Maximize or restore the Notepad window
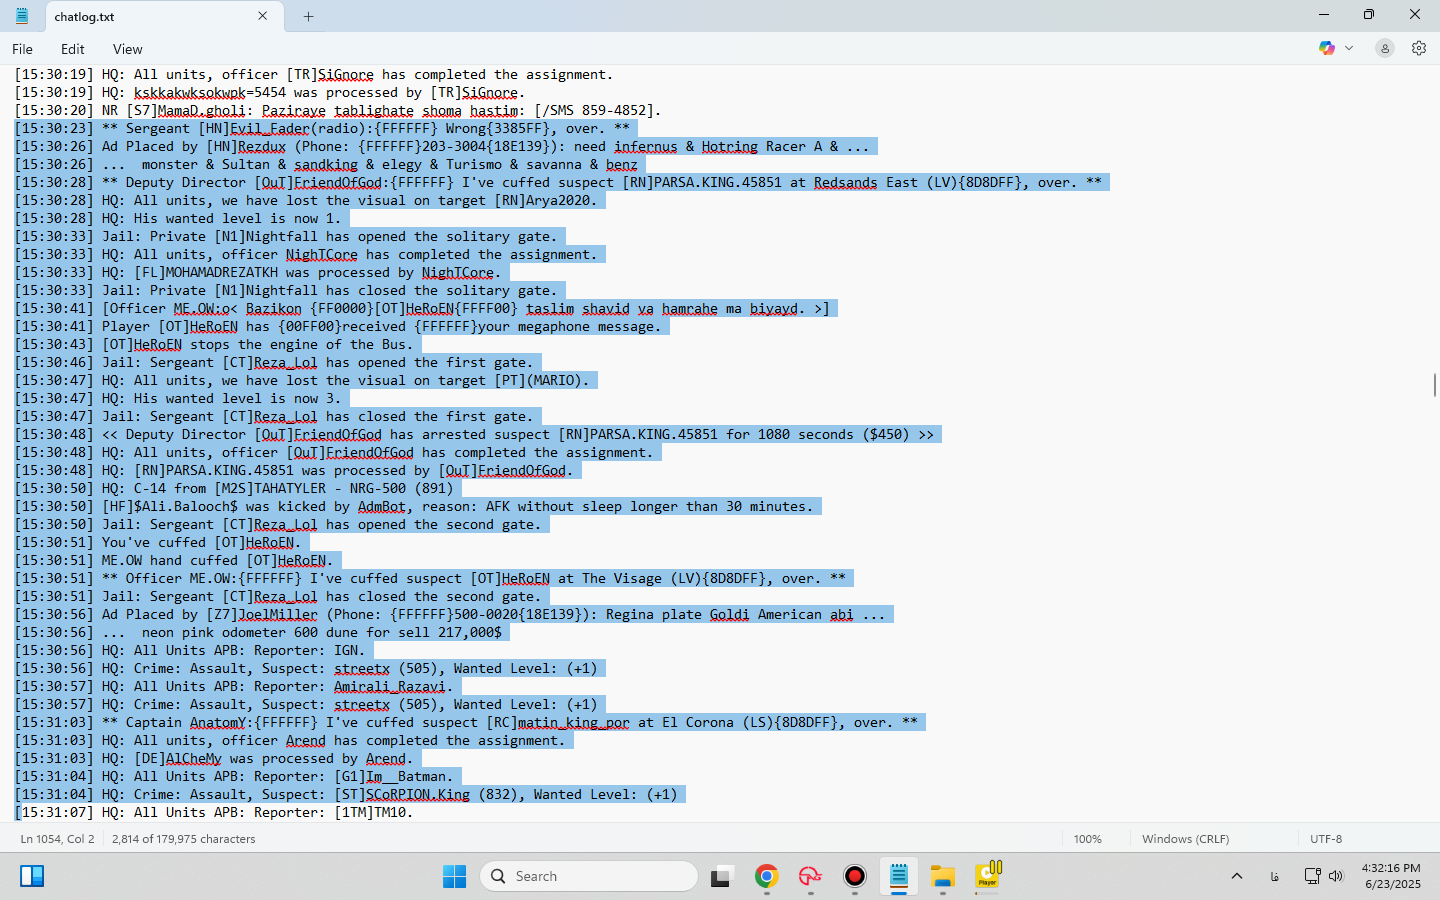The width and height of the screenshot is (1440, 900). pos(1369,15)
